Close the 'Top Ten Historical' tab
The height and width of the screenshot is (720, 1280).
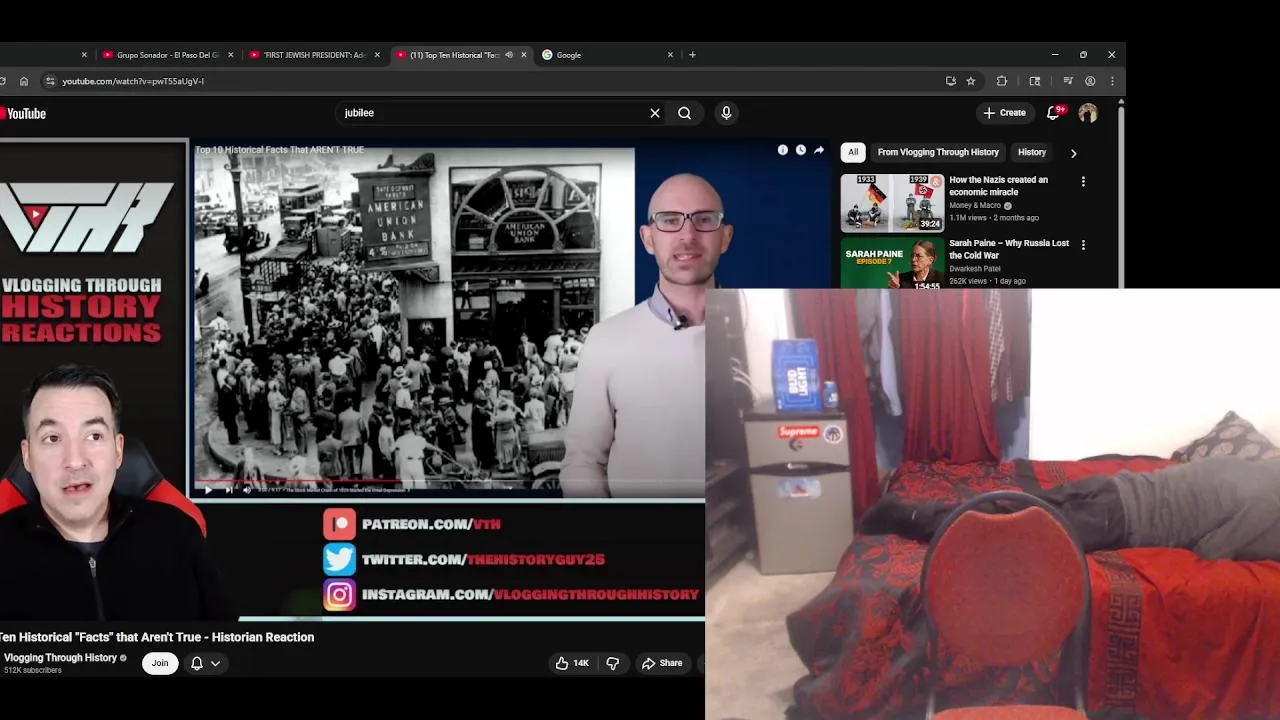tap(523, 55)
